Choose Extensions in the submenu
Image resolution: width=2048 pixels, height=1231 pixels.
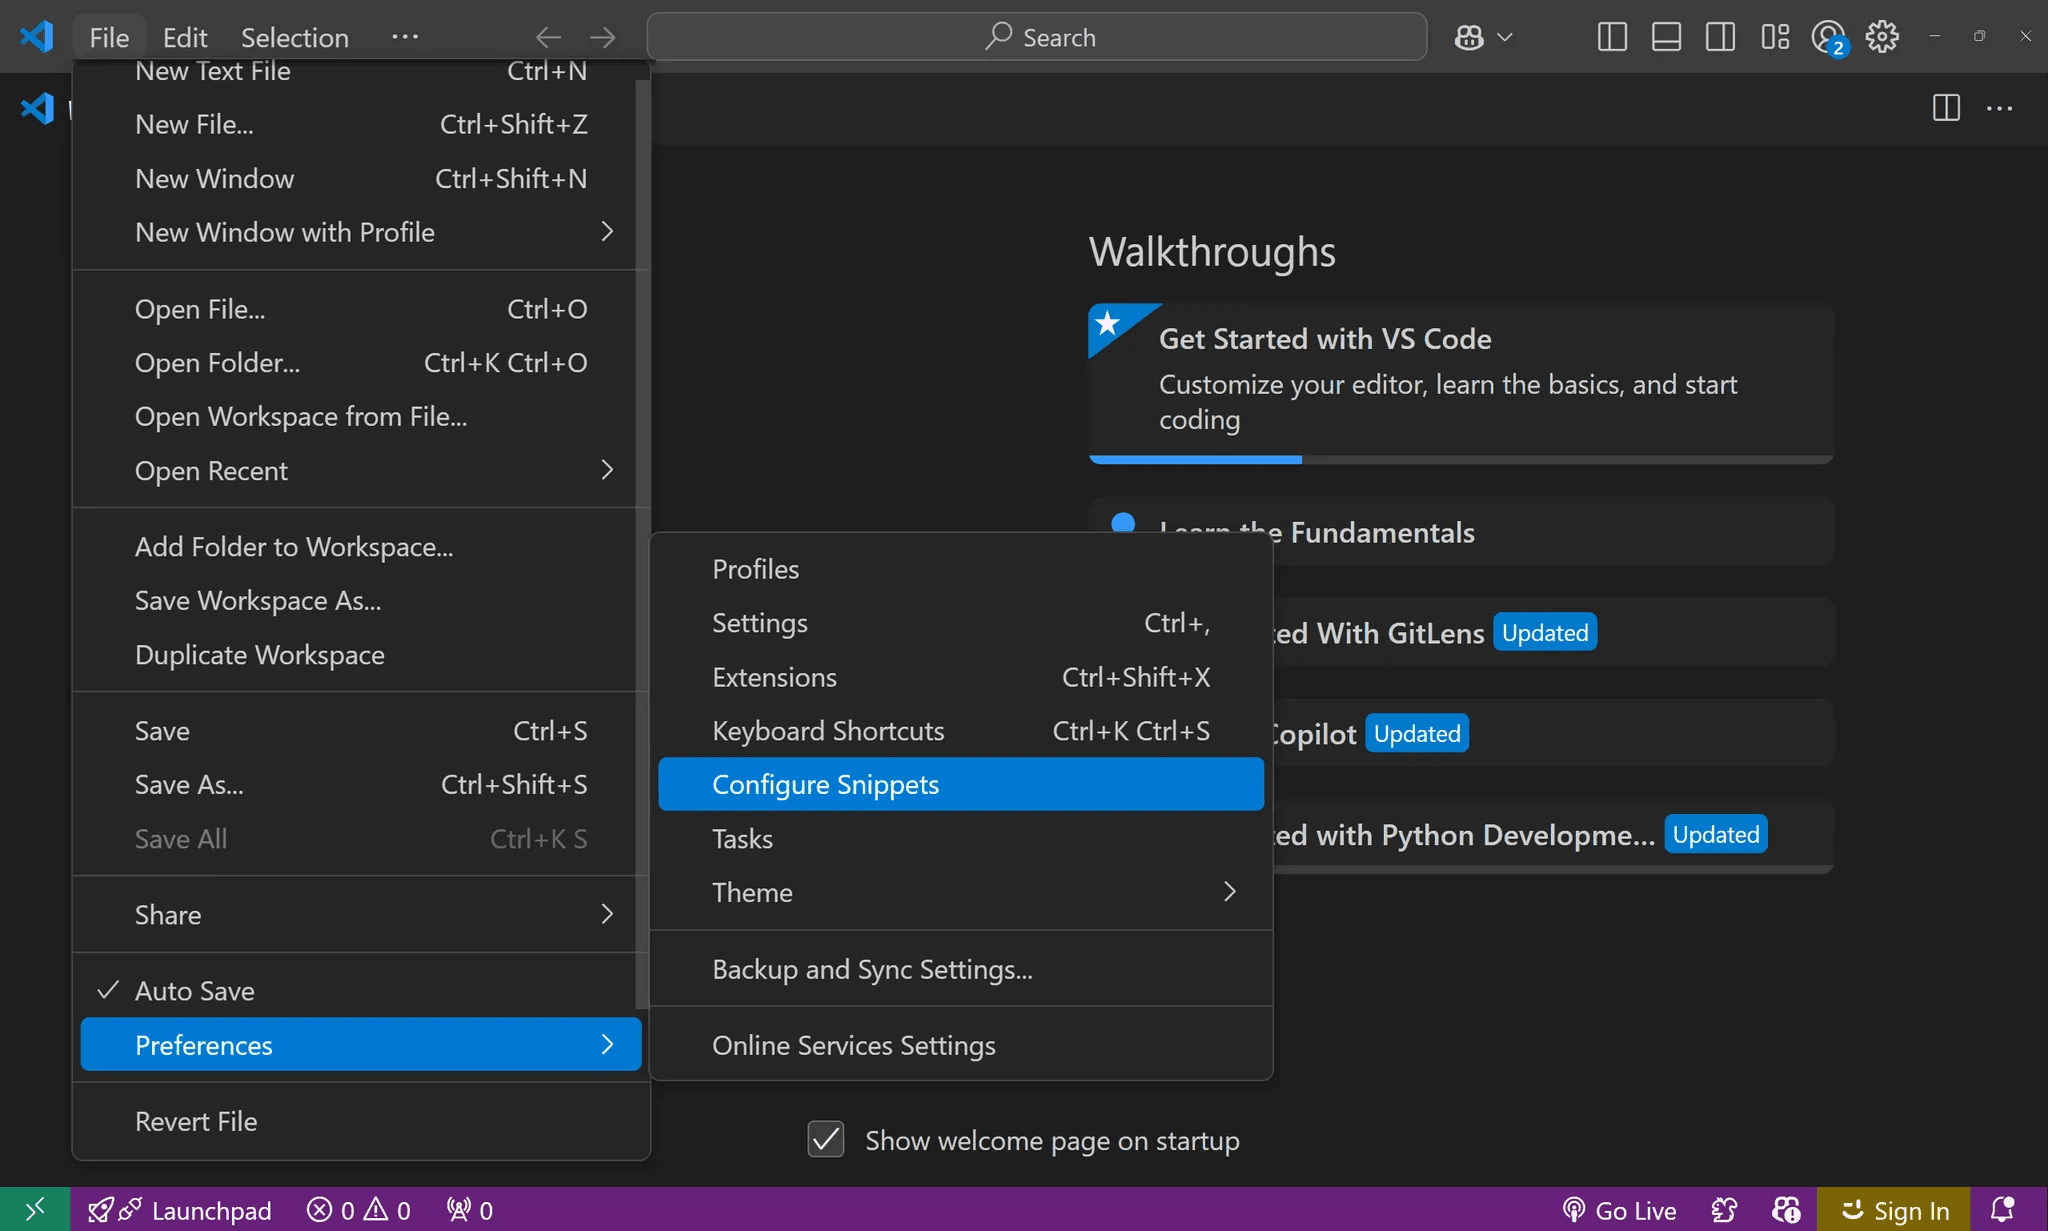(961, 676)
